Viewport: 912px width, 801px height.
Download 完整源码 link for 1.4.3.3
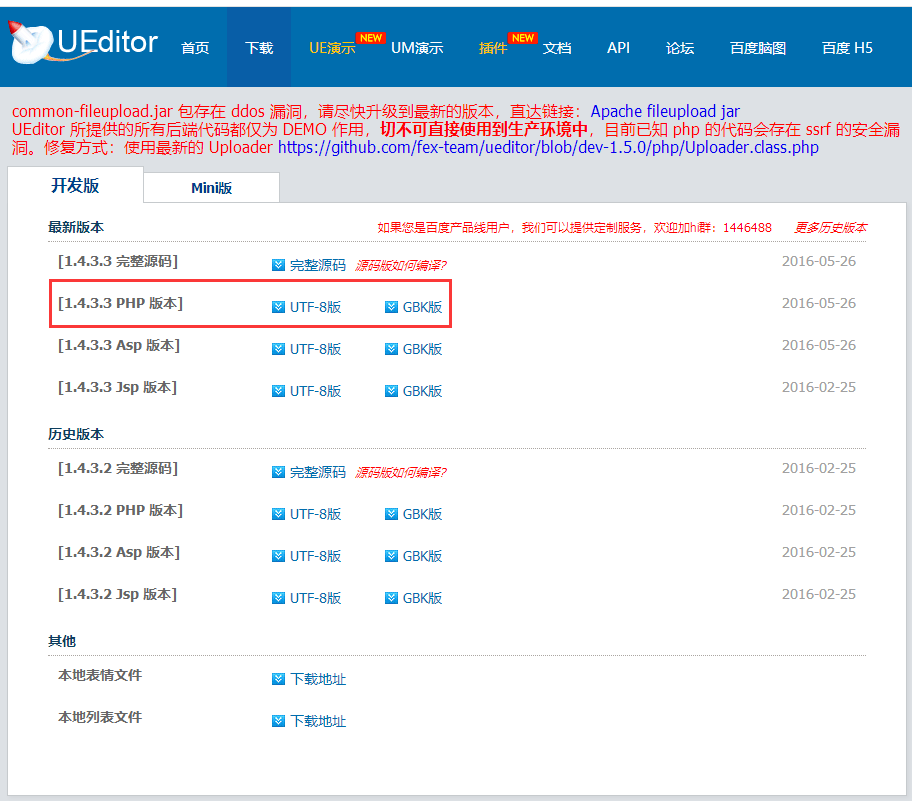click(x=318, y=265)
